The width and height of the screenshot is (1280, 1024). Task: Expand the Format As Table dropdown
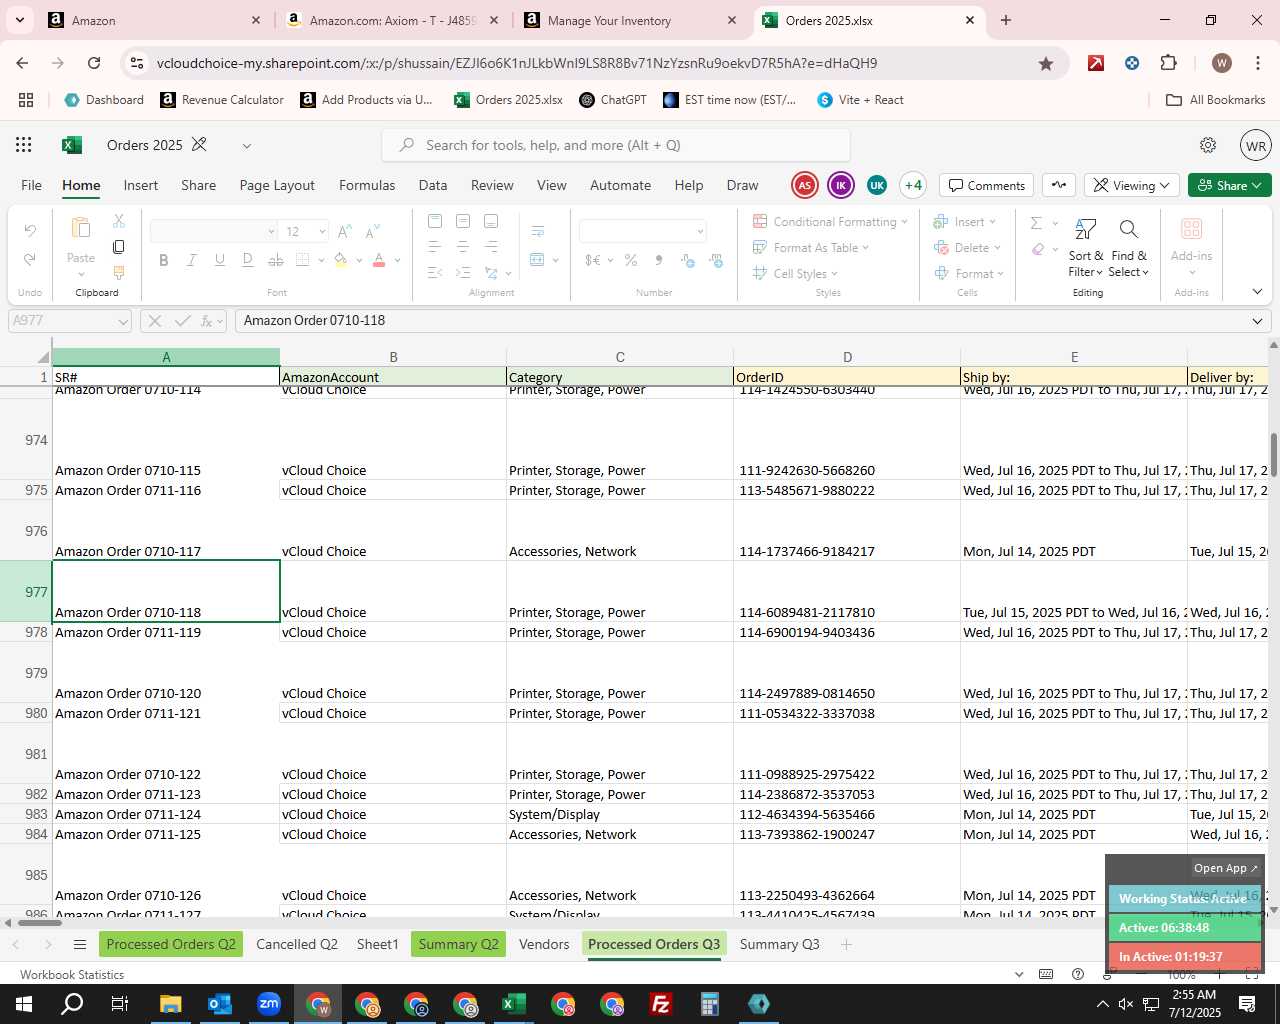point(865,248)
